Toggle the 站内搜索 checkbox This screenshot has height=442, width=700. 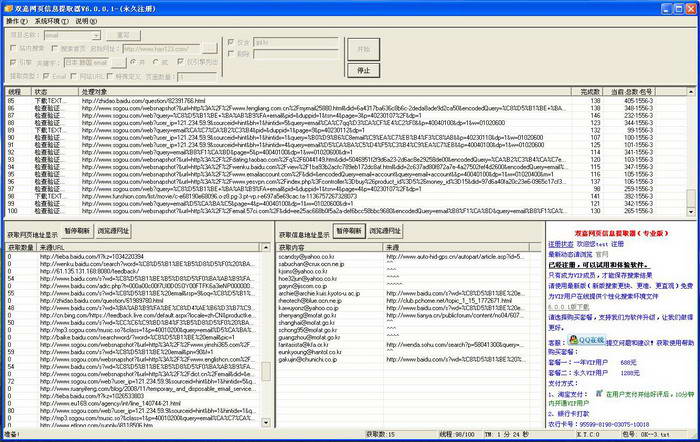click(13, 48)
